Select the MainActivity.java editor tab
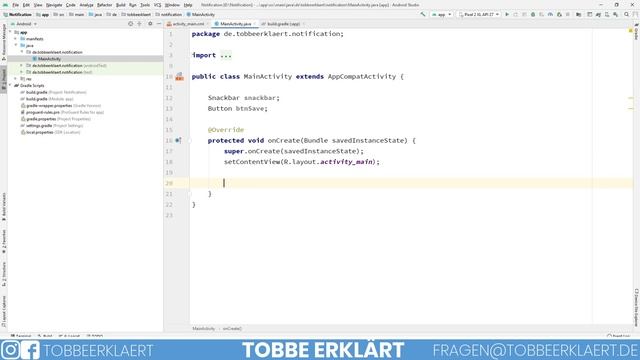 pos(235,24)
